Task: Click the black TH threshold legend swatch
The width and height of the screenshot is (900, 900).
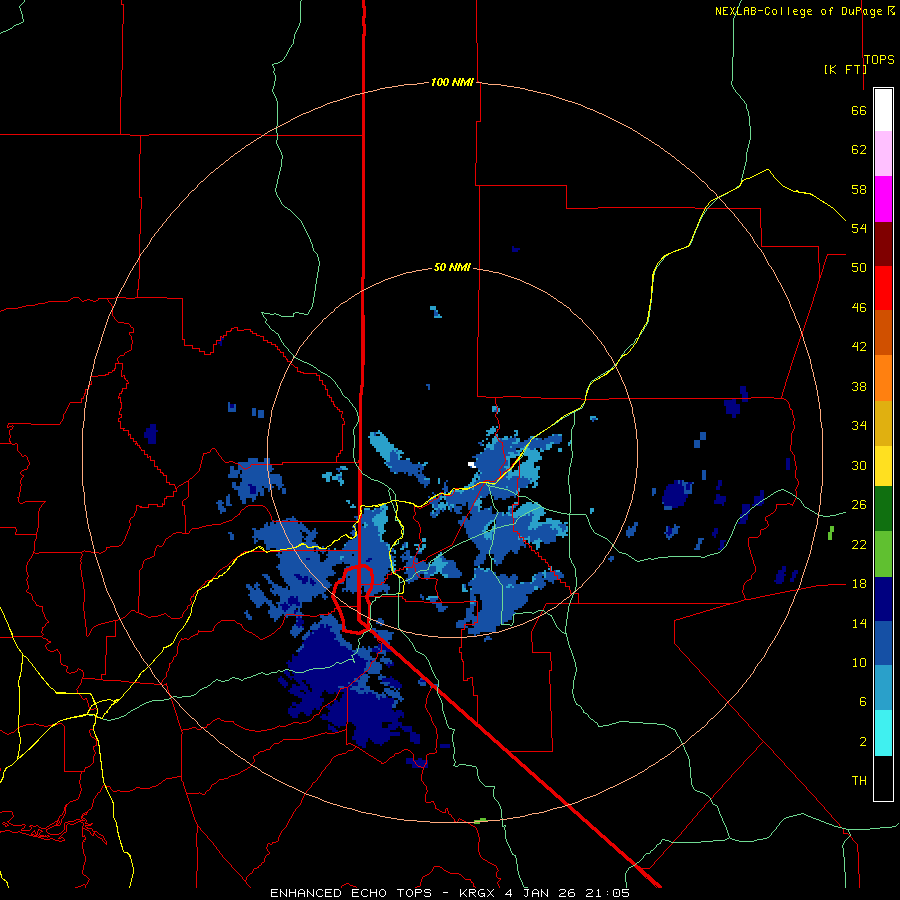Action: tap(883, 778)
